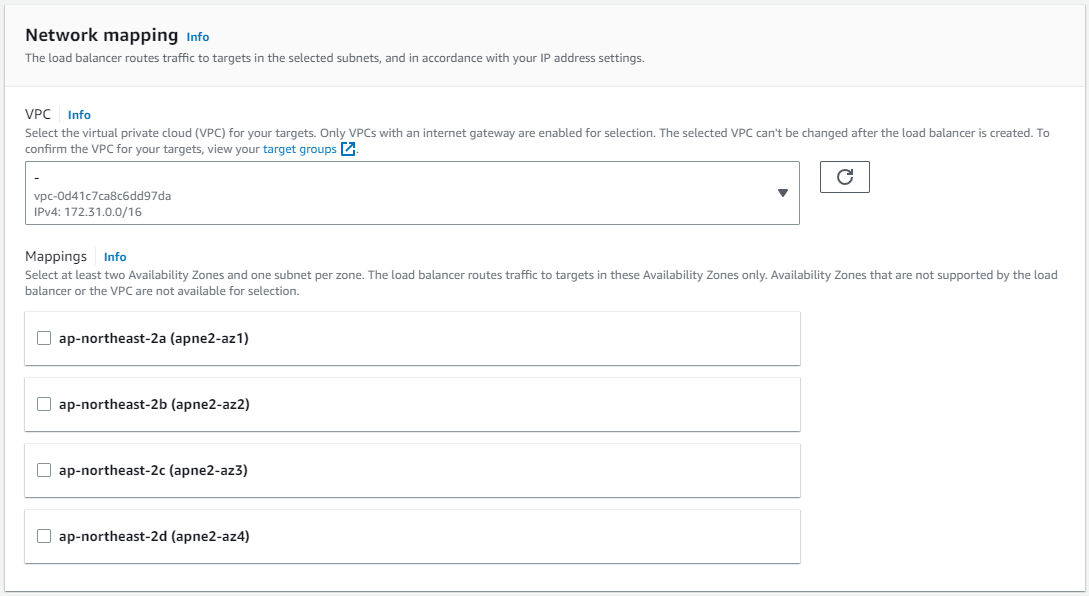Click the refresh VPC list icon
The image size is (1089, 596).
pos(845,177)
